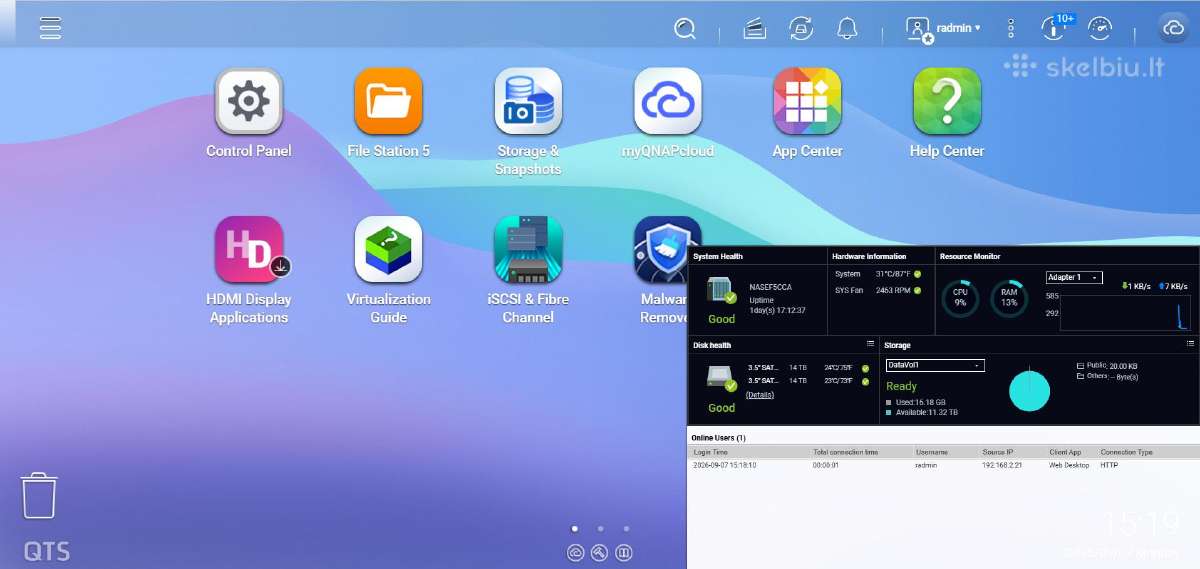The image size is (1200, 569).
Task: Open Hardware Information panel header
Action: [869, 257]
